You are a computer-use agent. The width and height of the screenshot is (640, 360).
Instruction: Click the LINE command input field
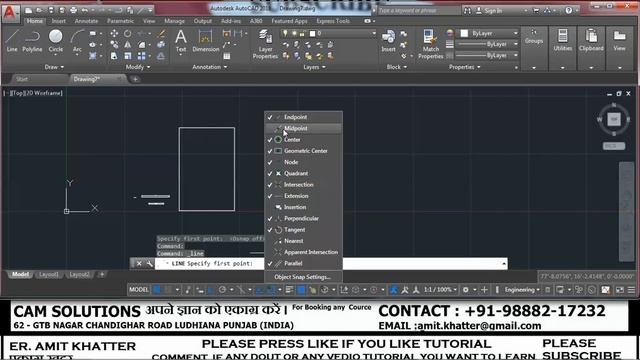click(331, 264)
